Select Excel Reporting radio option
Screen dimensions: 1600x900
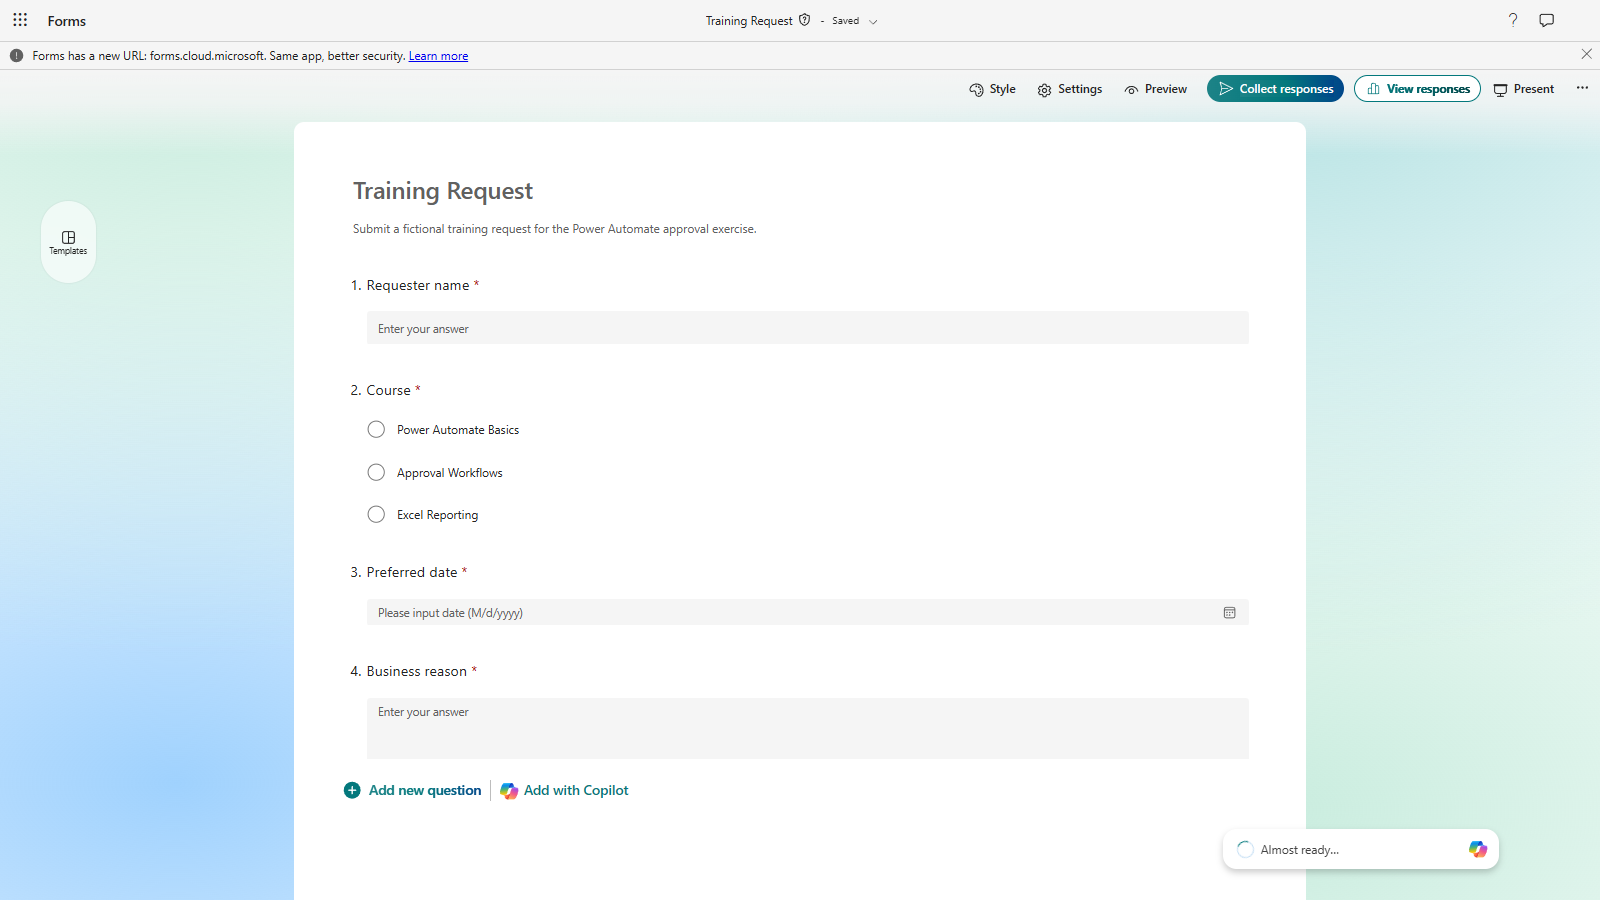coord(376,514)
